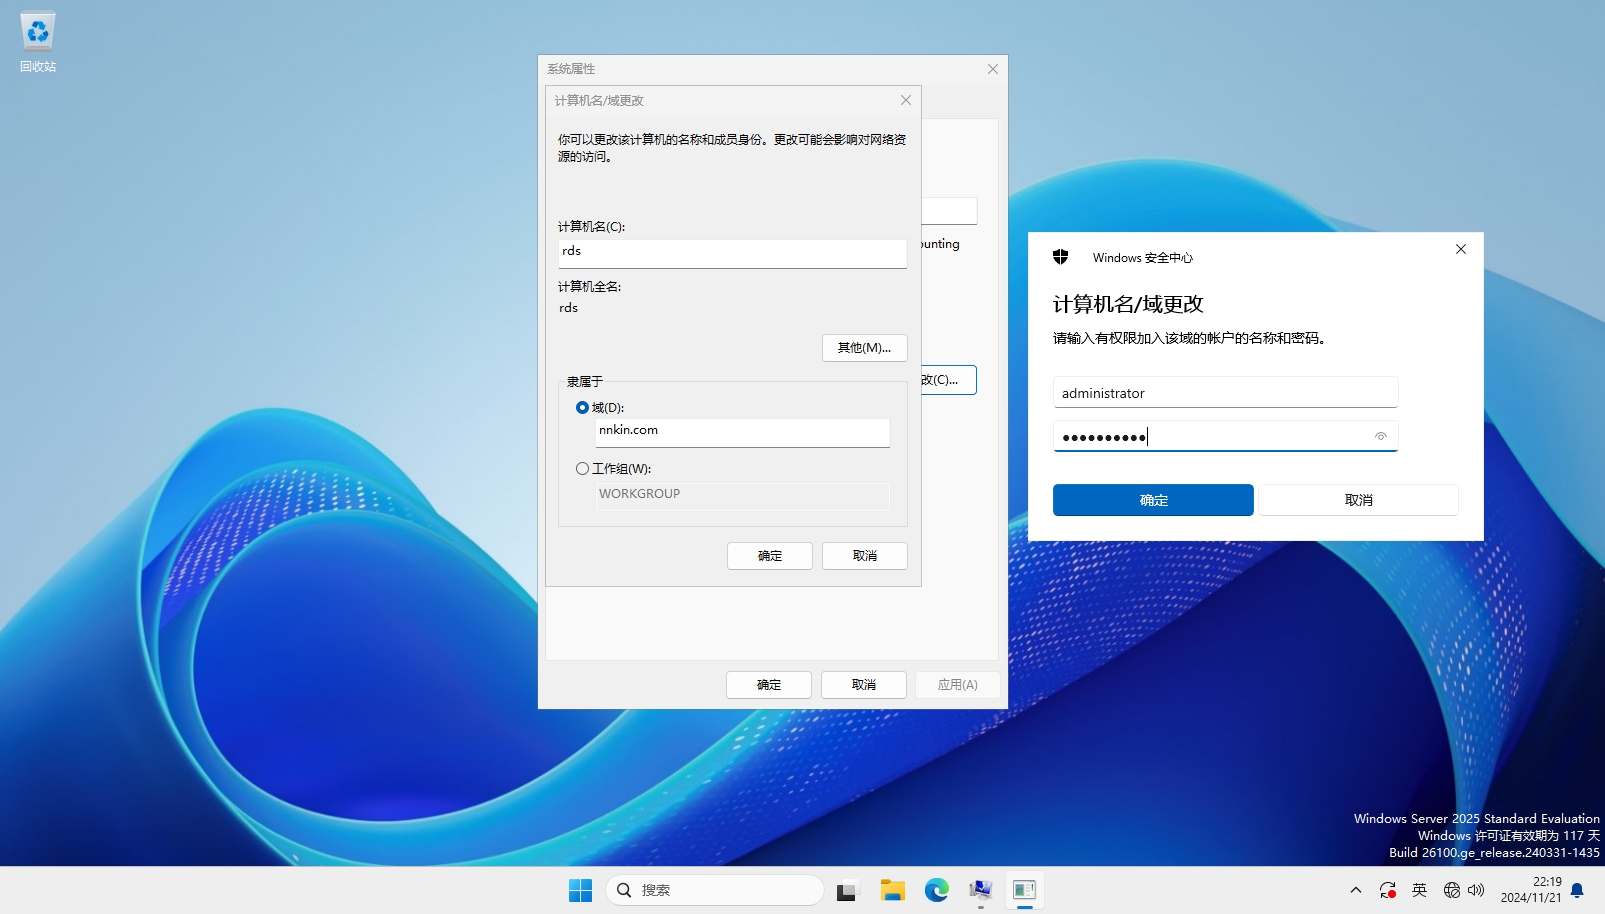The image size is (1605, 914).
Task: Click the Windows Start button
Action: [x=580, y=890]
